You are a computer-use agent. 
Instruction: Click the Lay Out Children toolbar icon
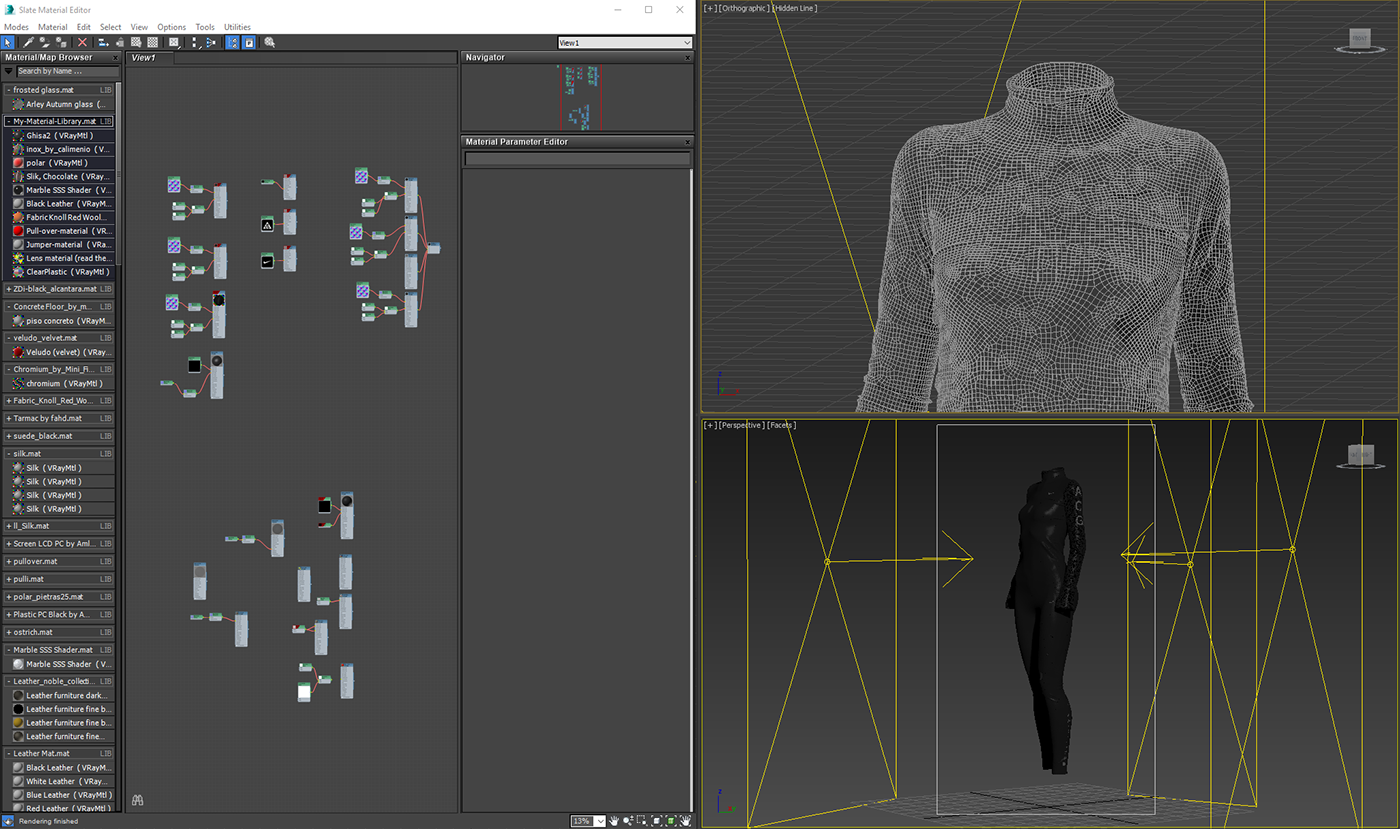click(210, 43)
